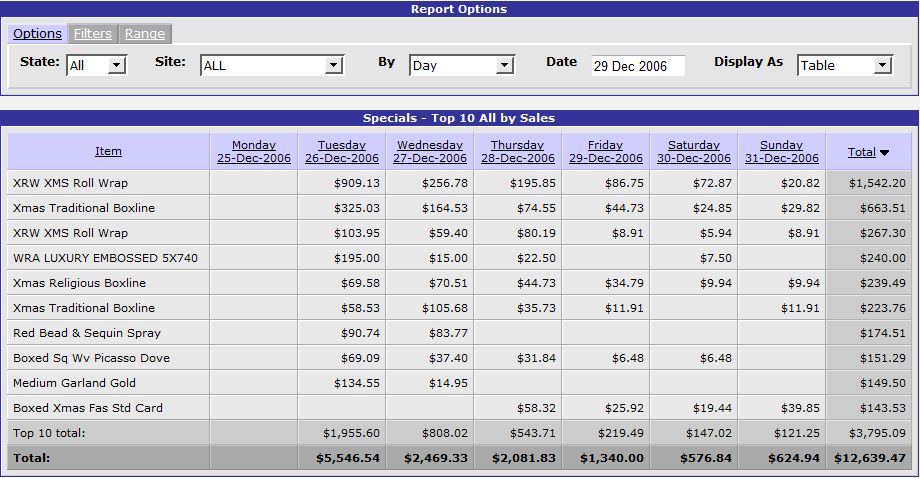920x478 pixels.
Task: Click the Total column header link
Action: pyautogui.click(x=862, y=152)
